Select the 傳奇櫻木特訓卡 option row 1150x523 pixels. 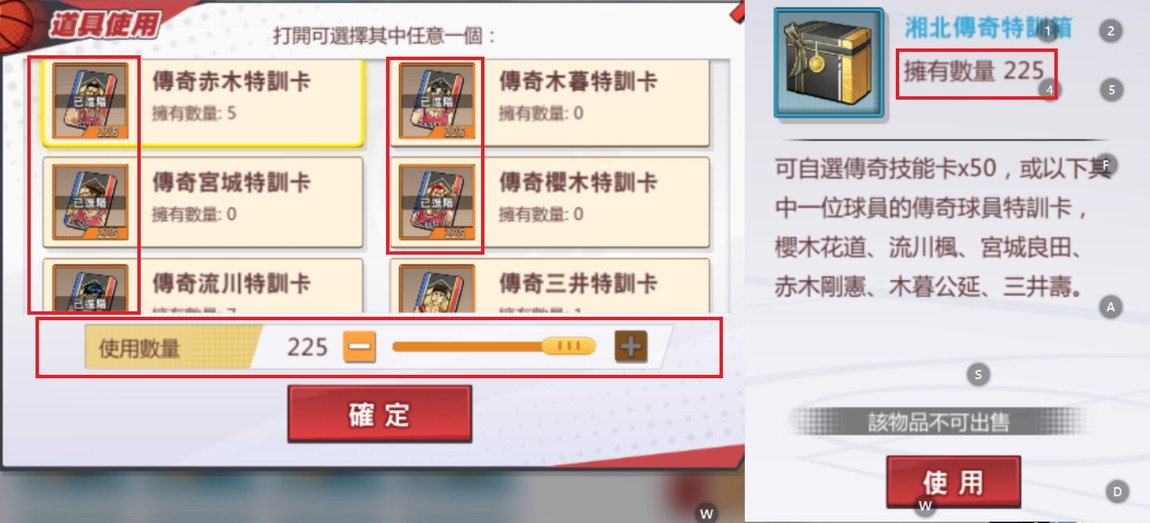(x=549, y=202)
